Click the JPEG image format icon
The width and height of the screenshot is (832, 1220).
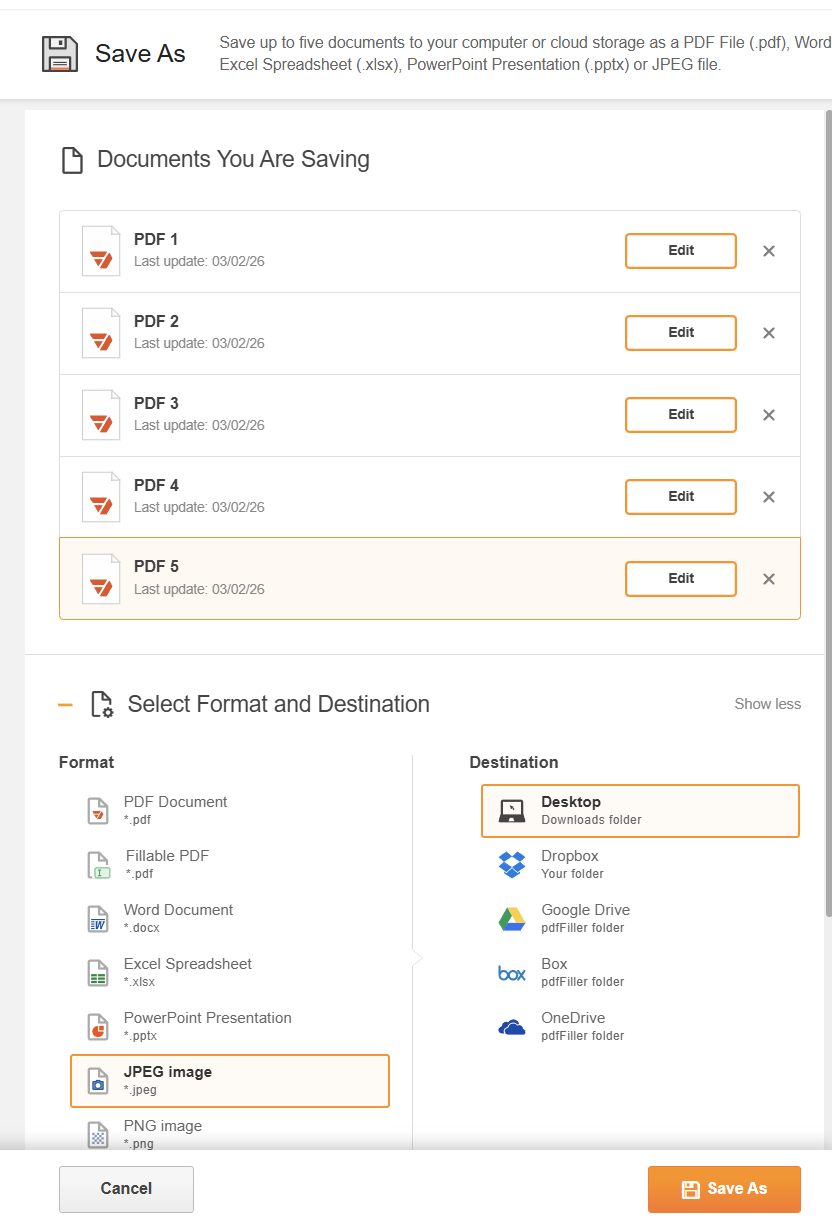[97, 1080]
